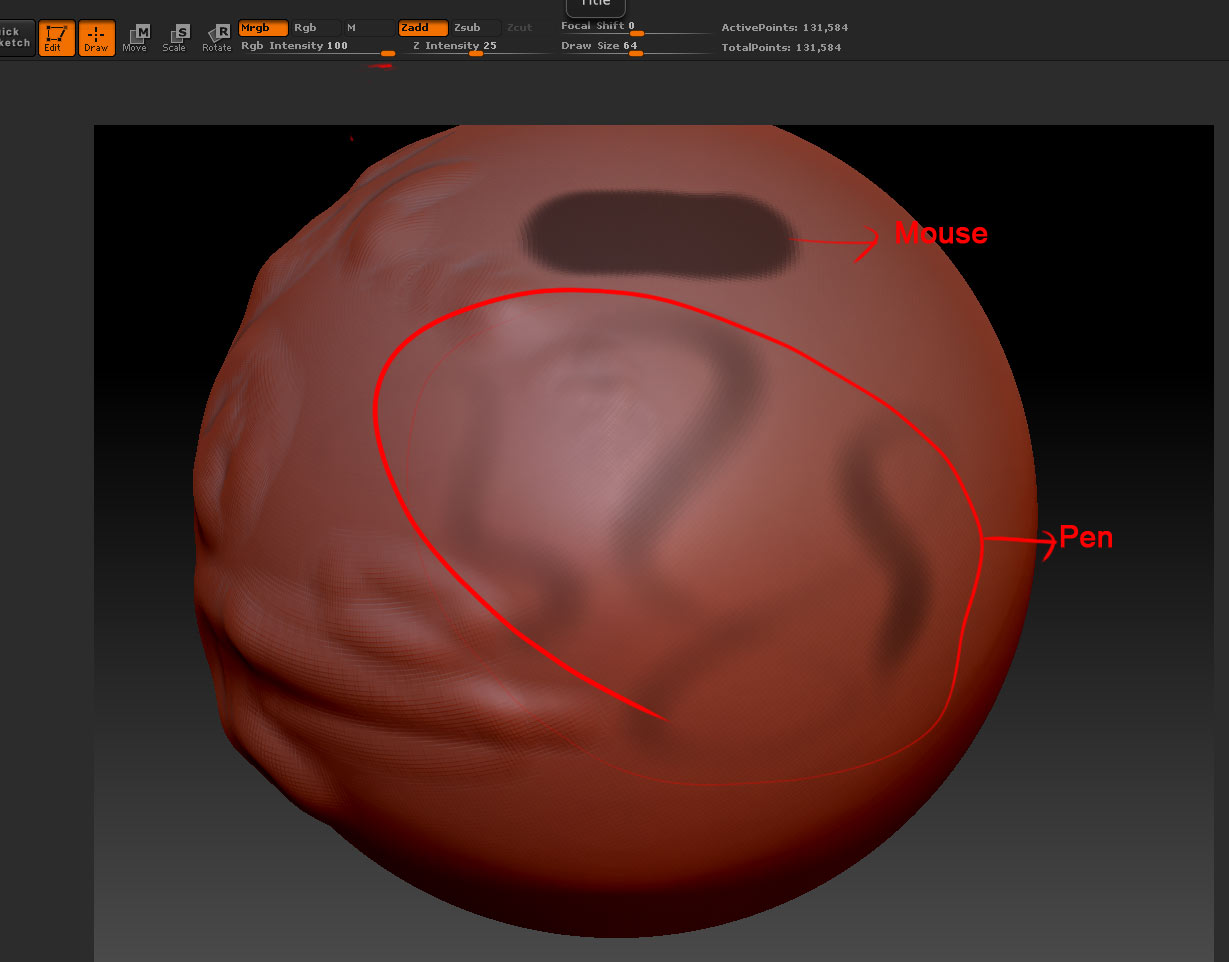Select the Move tool icon
This screenshot has height=962, width=1229.
(135, 38)
